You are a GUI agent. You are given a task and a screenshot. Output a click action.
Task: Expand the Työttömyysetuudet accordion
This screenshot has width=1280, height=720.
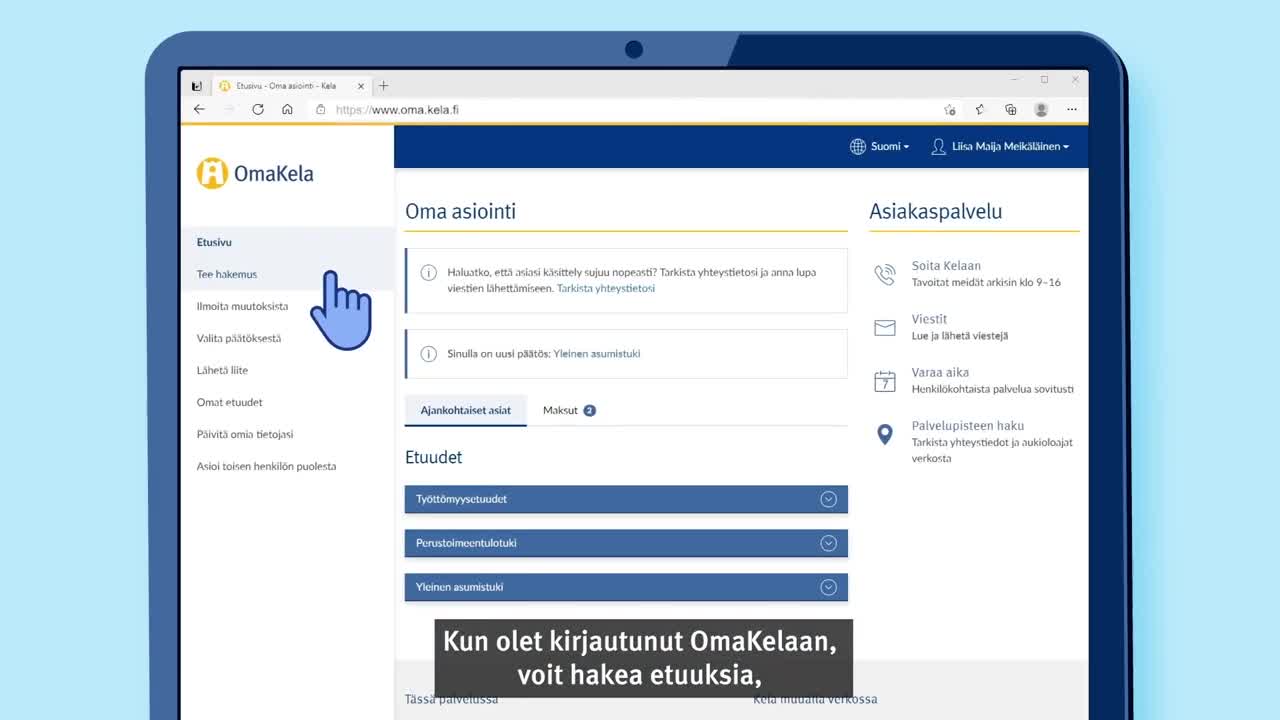pos(828,499)
